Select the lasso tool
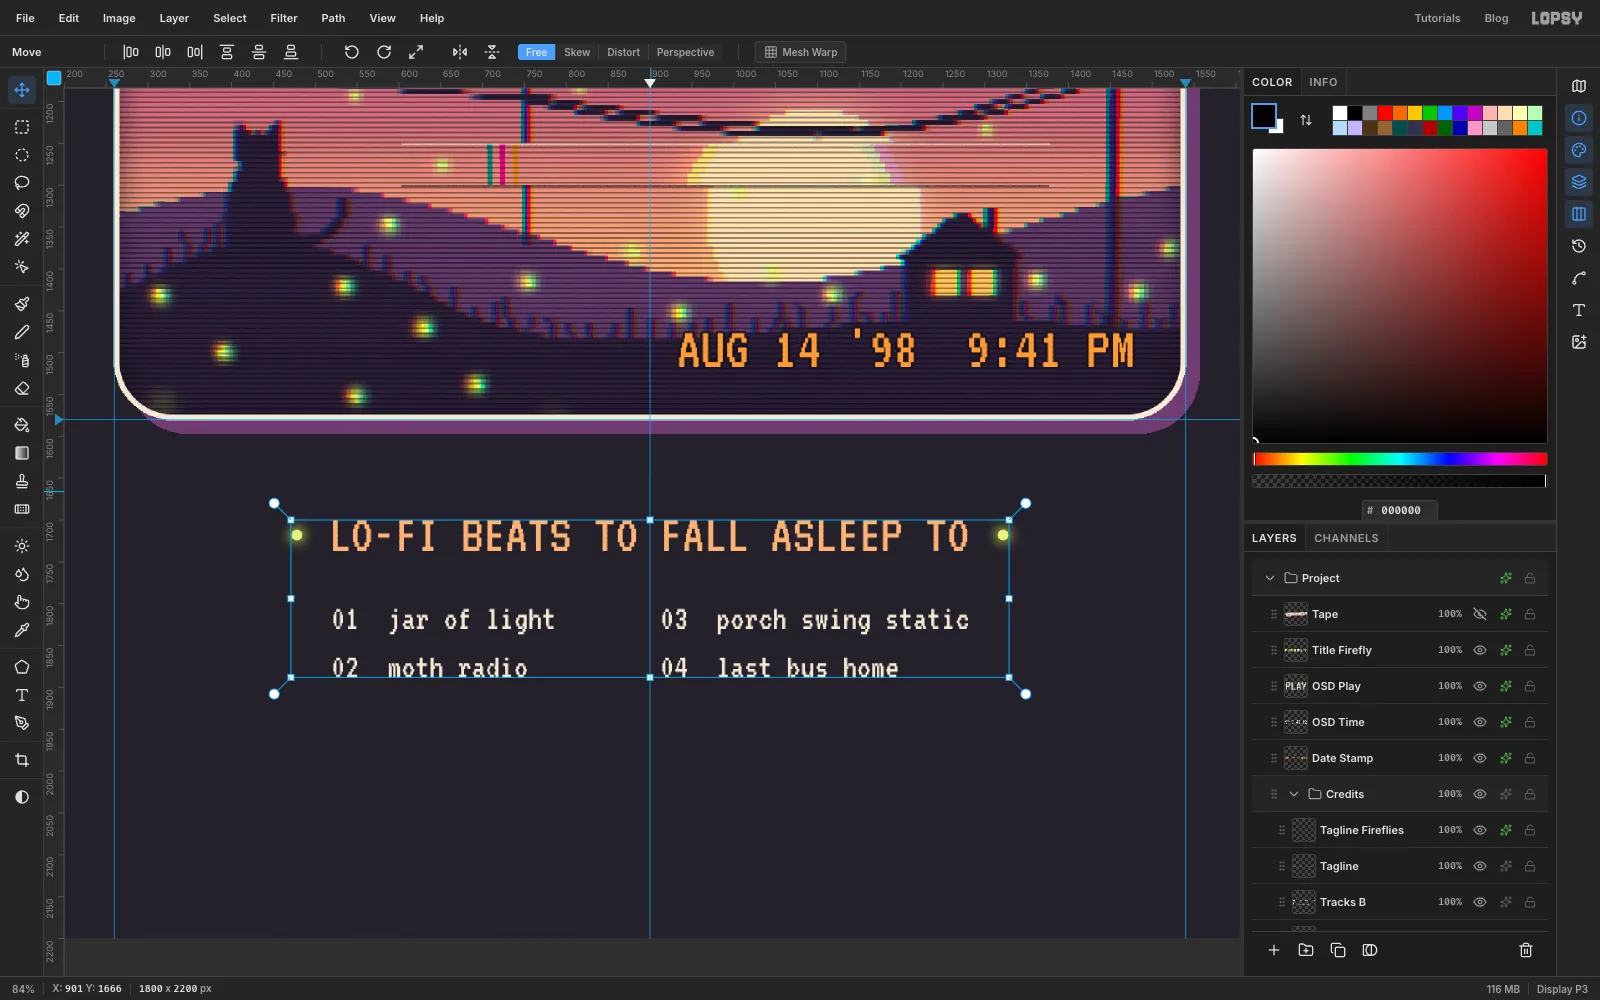The height and width of the screenshot is (1000, 1600). (22, 183)
